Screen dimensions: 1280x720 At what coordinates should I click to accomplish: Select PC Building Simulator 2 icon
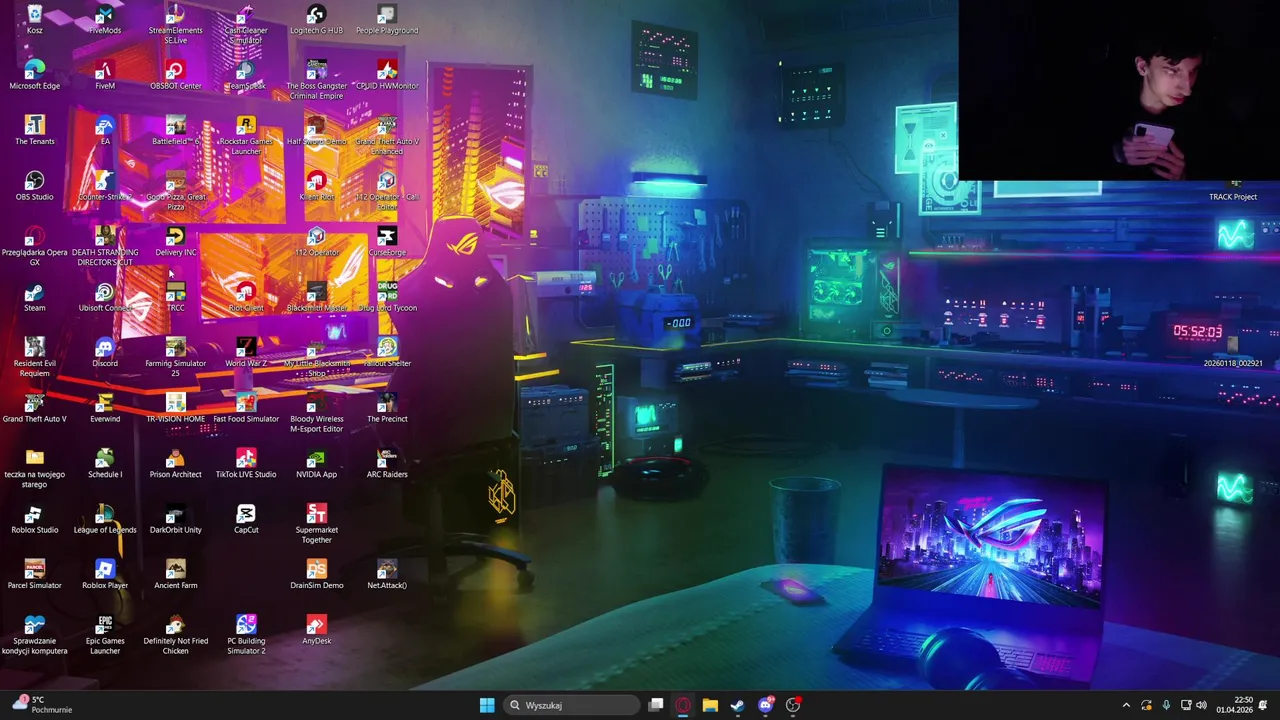pyautogui.click(x=246, y=635)
